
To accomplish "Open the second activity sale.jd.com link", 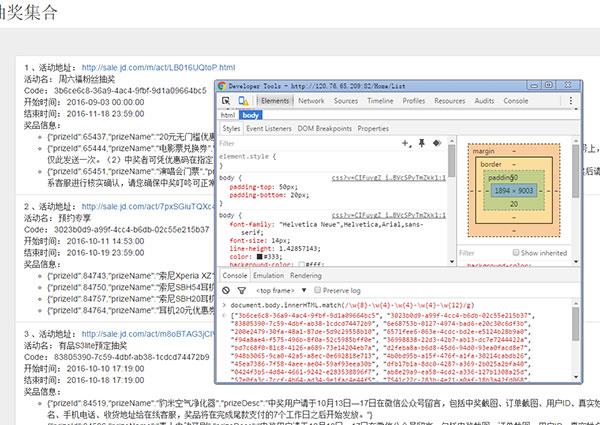I will (148, 207).
